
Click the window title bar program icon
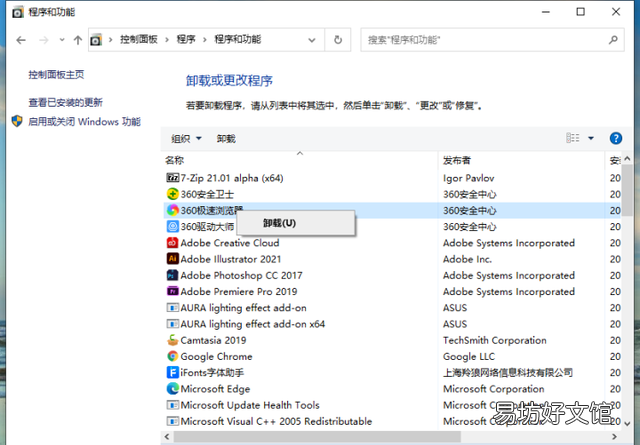point(18,12)
